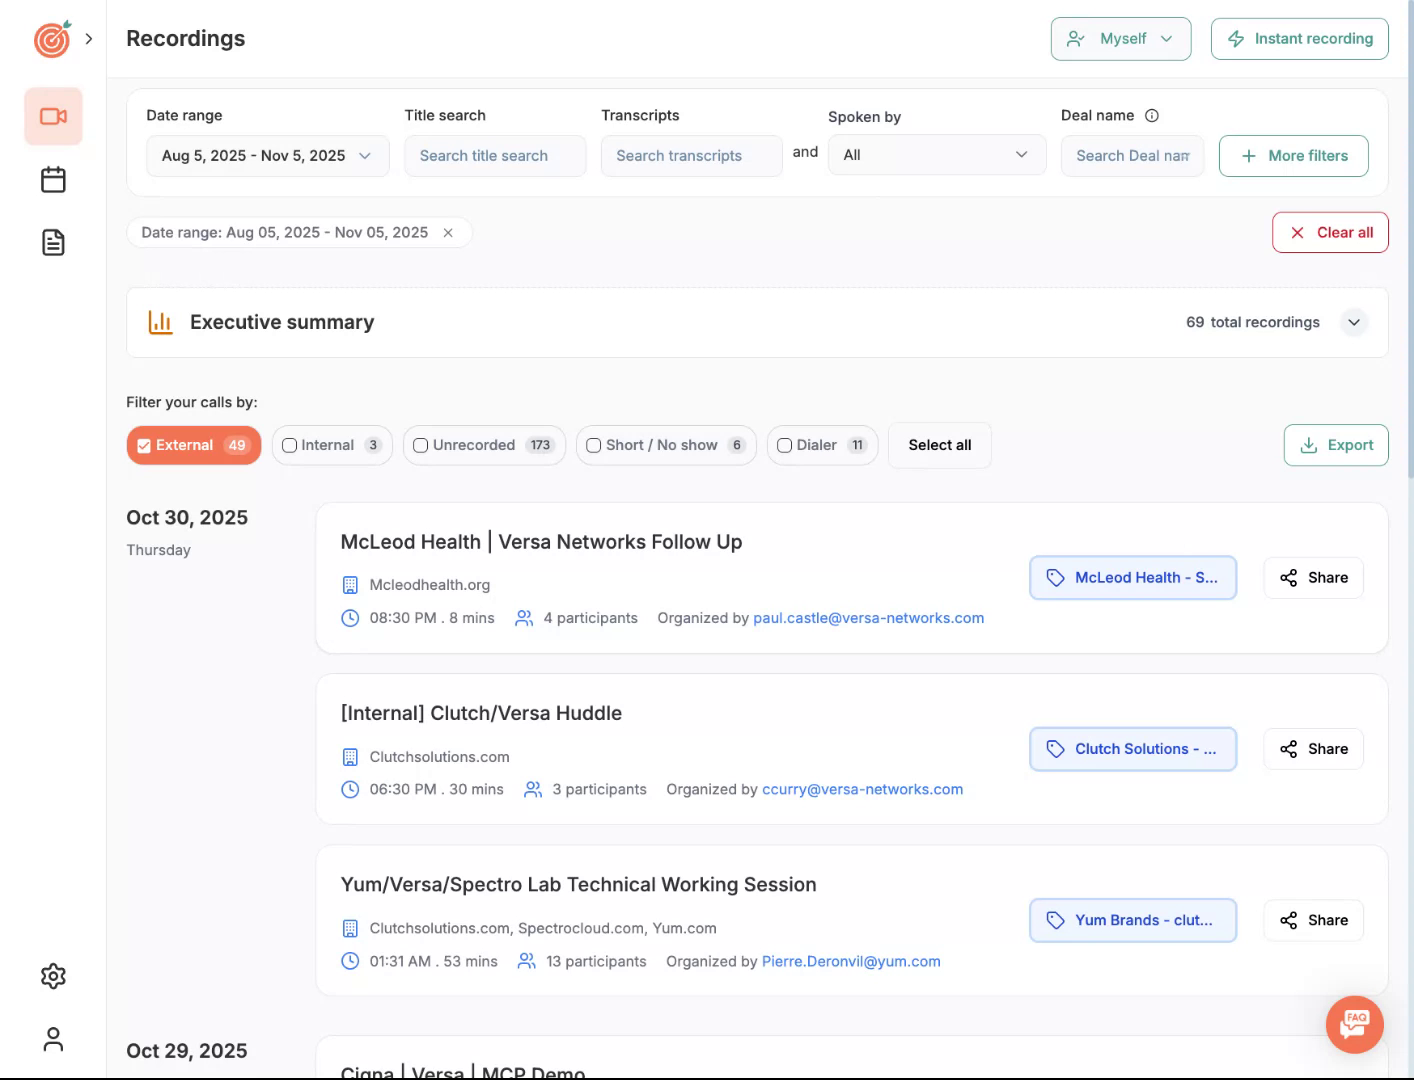Remove the Date range filter chip
1414x1080 pixels.
tap(448, 233)
